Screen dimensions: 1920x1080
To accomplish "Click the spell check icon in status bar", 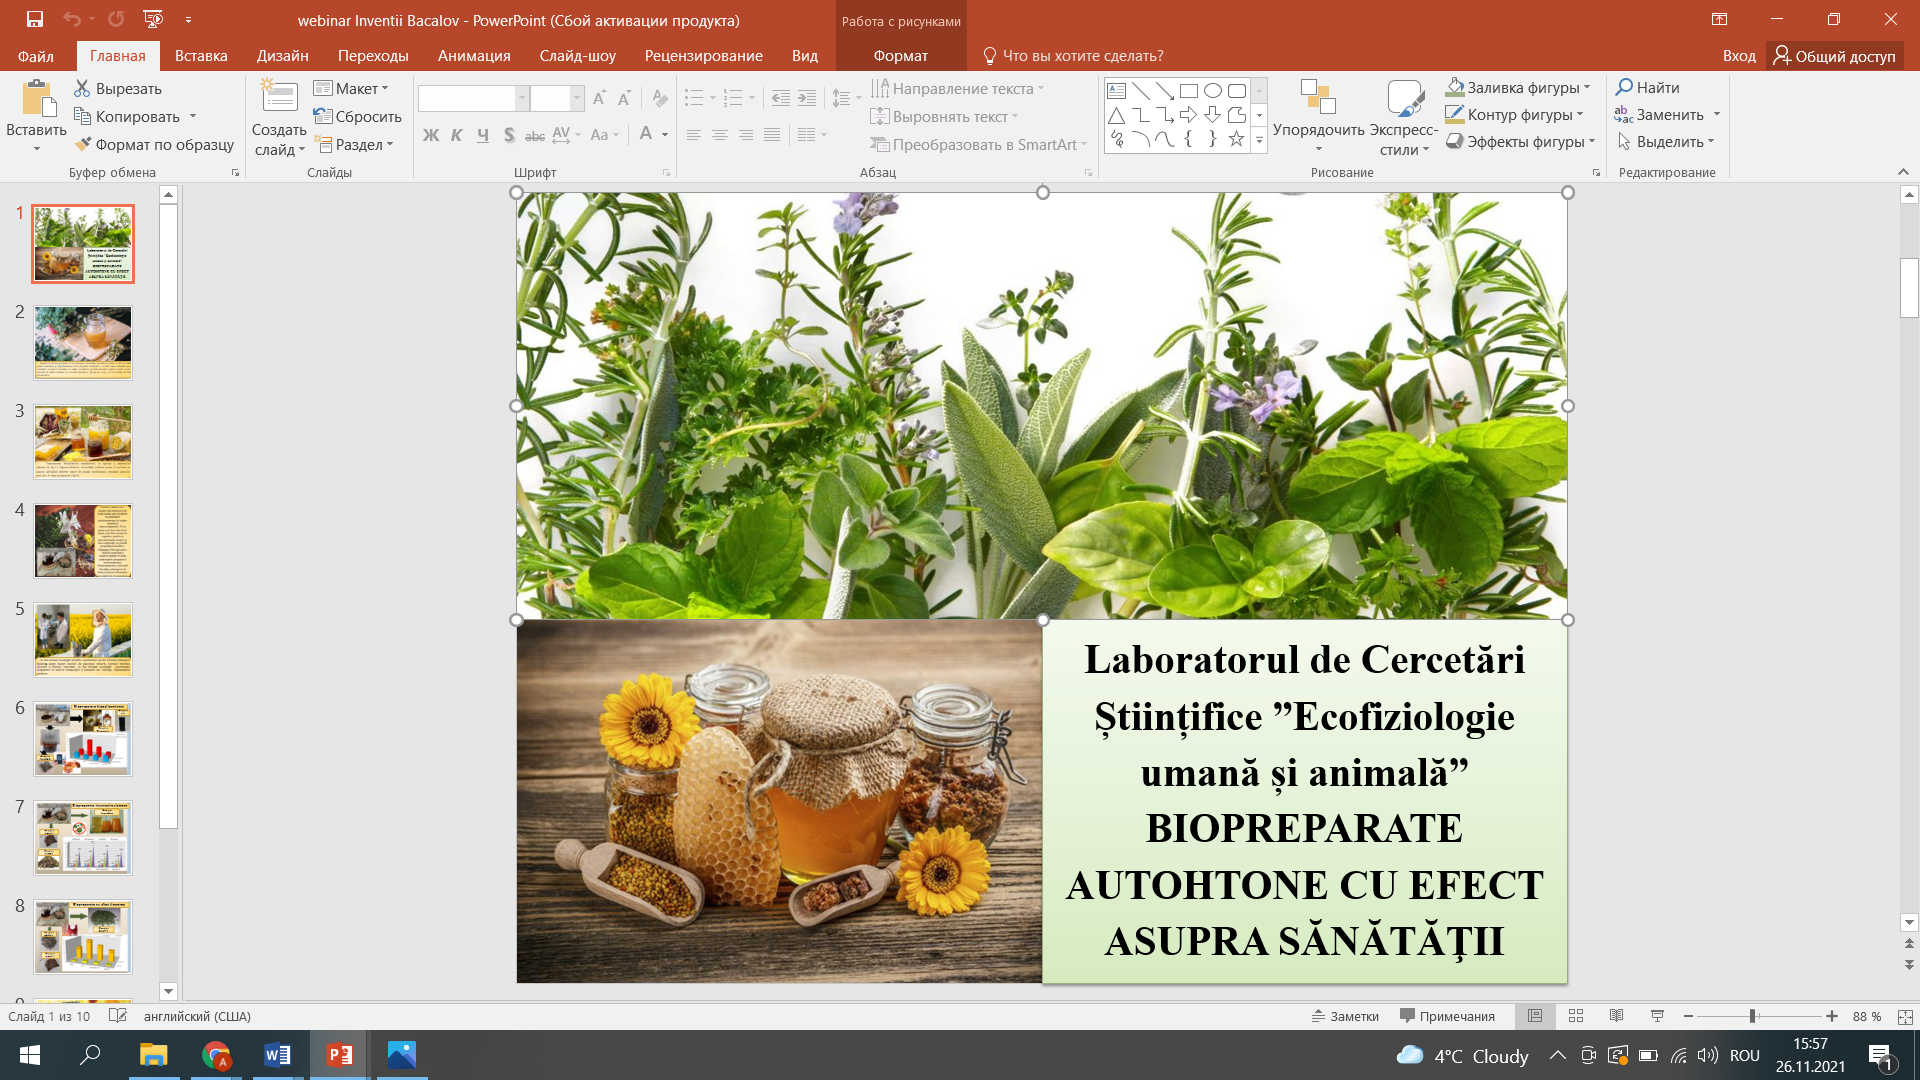I will point(117,1016).
